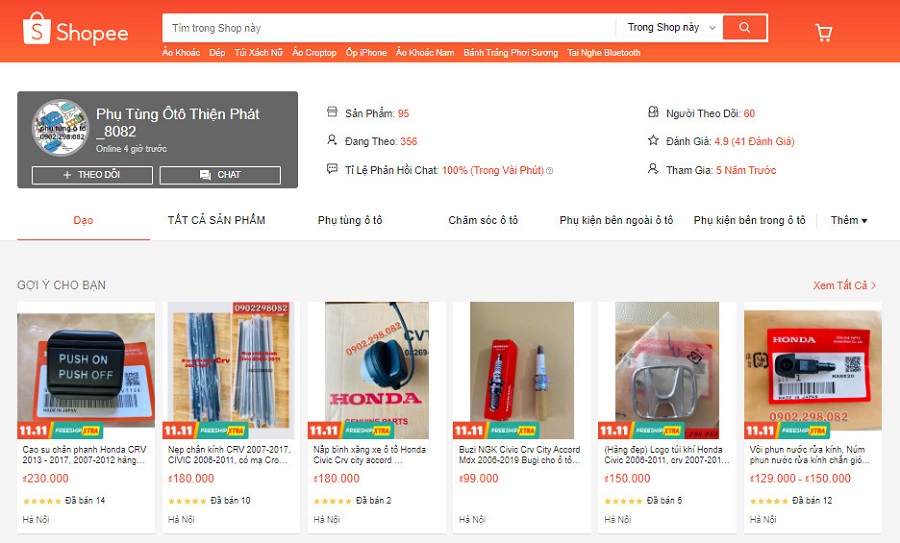
Task: Follow shop with THEO DÕI button
Action: pyautogui.click(x=92, y=175)
